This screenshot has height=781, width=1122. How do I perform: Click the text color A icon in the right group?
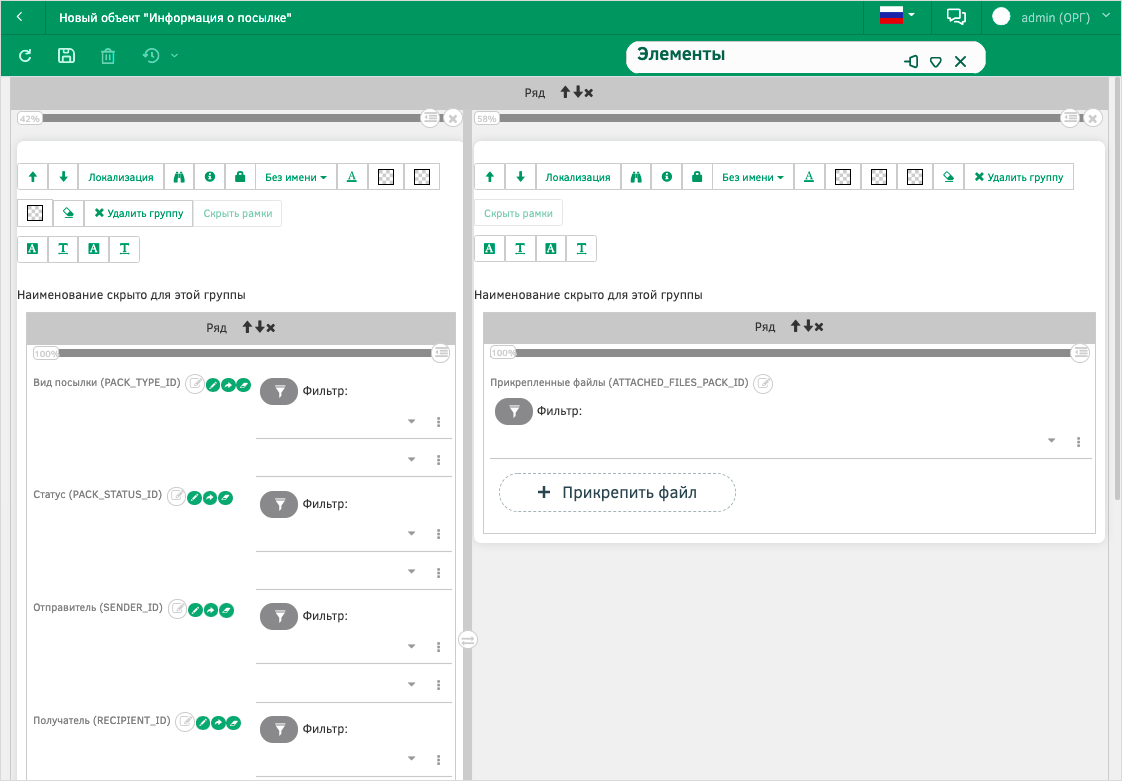pyautogui.click(x=809, y=177)
